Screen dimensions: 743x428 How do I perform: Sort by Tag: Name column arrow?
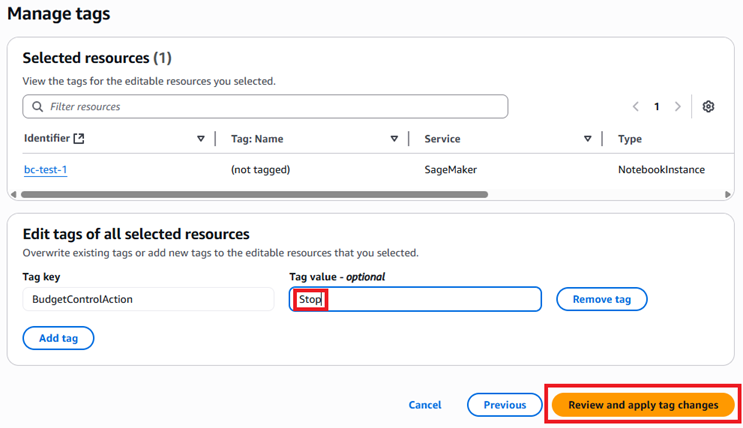[394, 139]
